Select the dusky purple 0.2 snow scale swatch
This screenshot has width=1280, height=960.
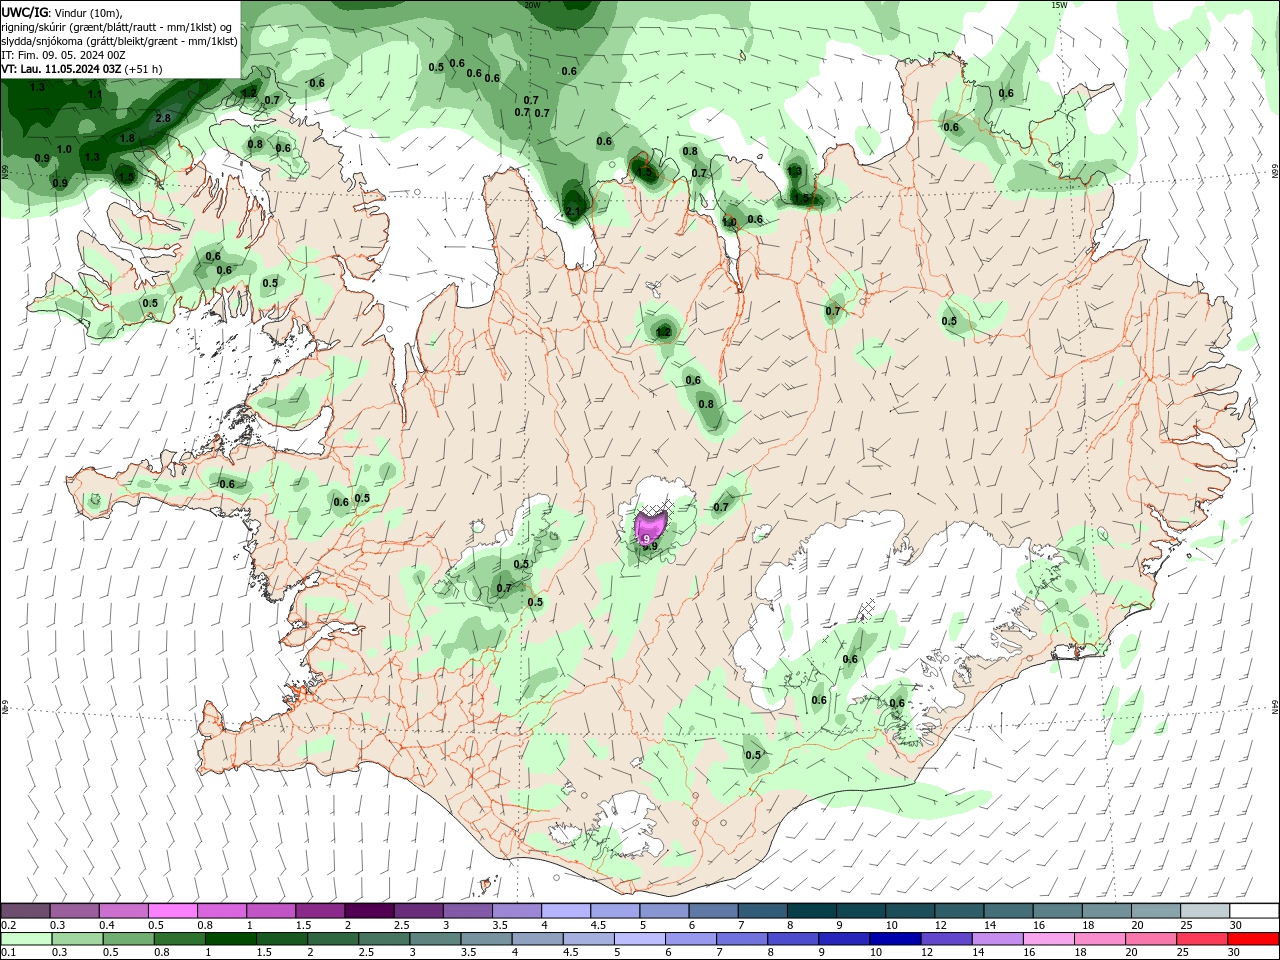coord(26,911)
